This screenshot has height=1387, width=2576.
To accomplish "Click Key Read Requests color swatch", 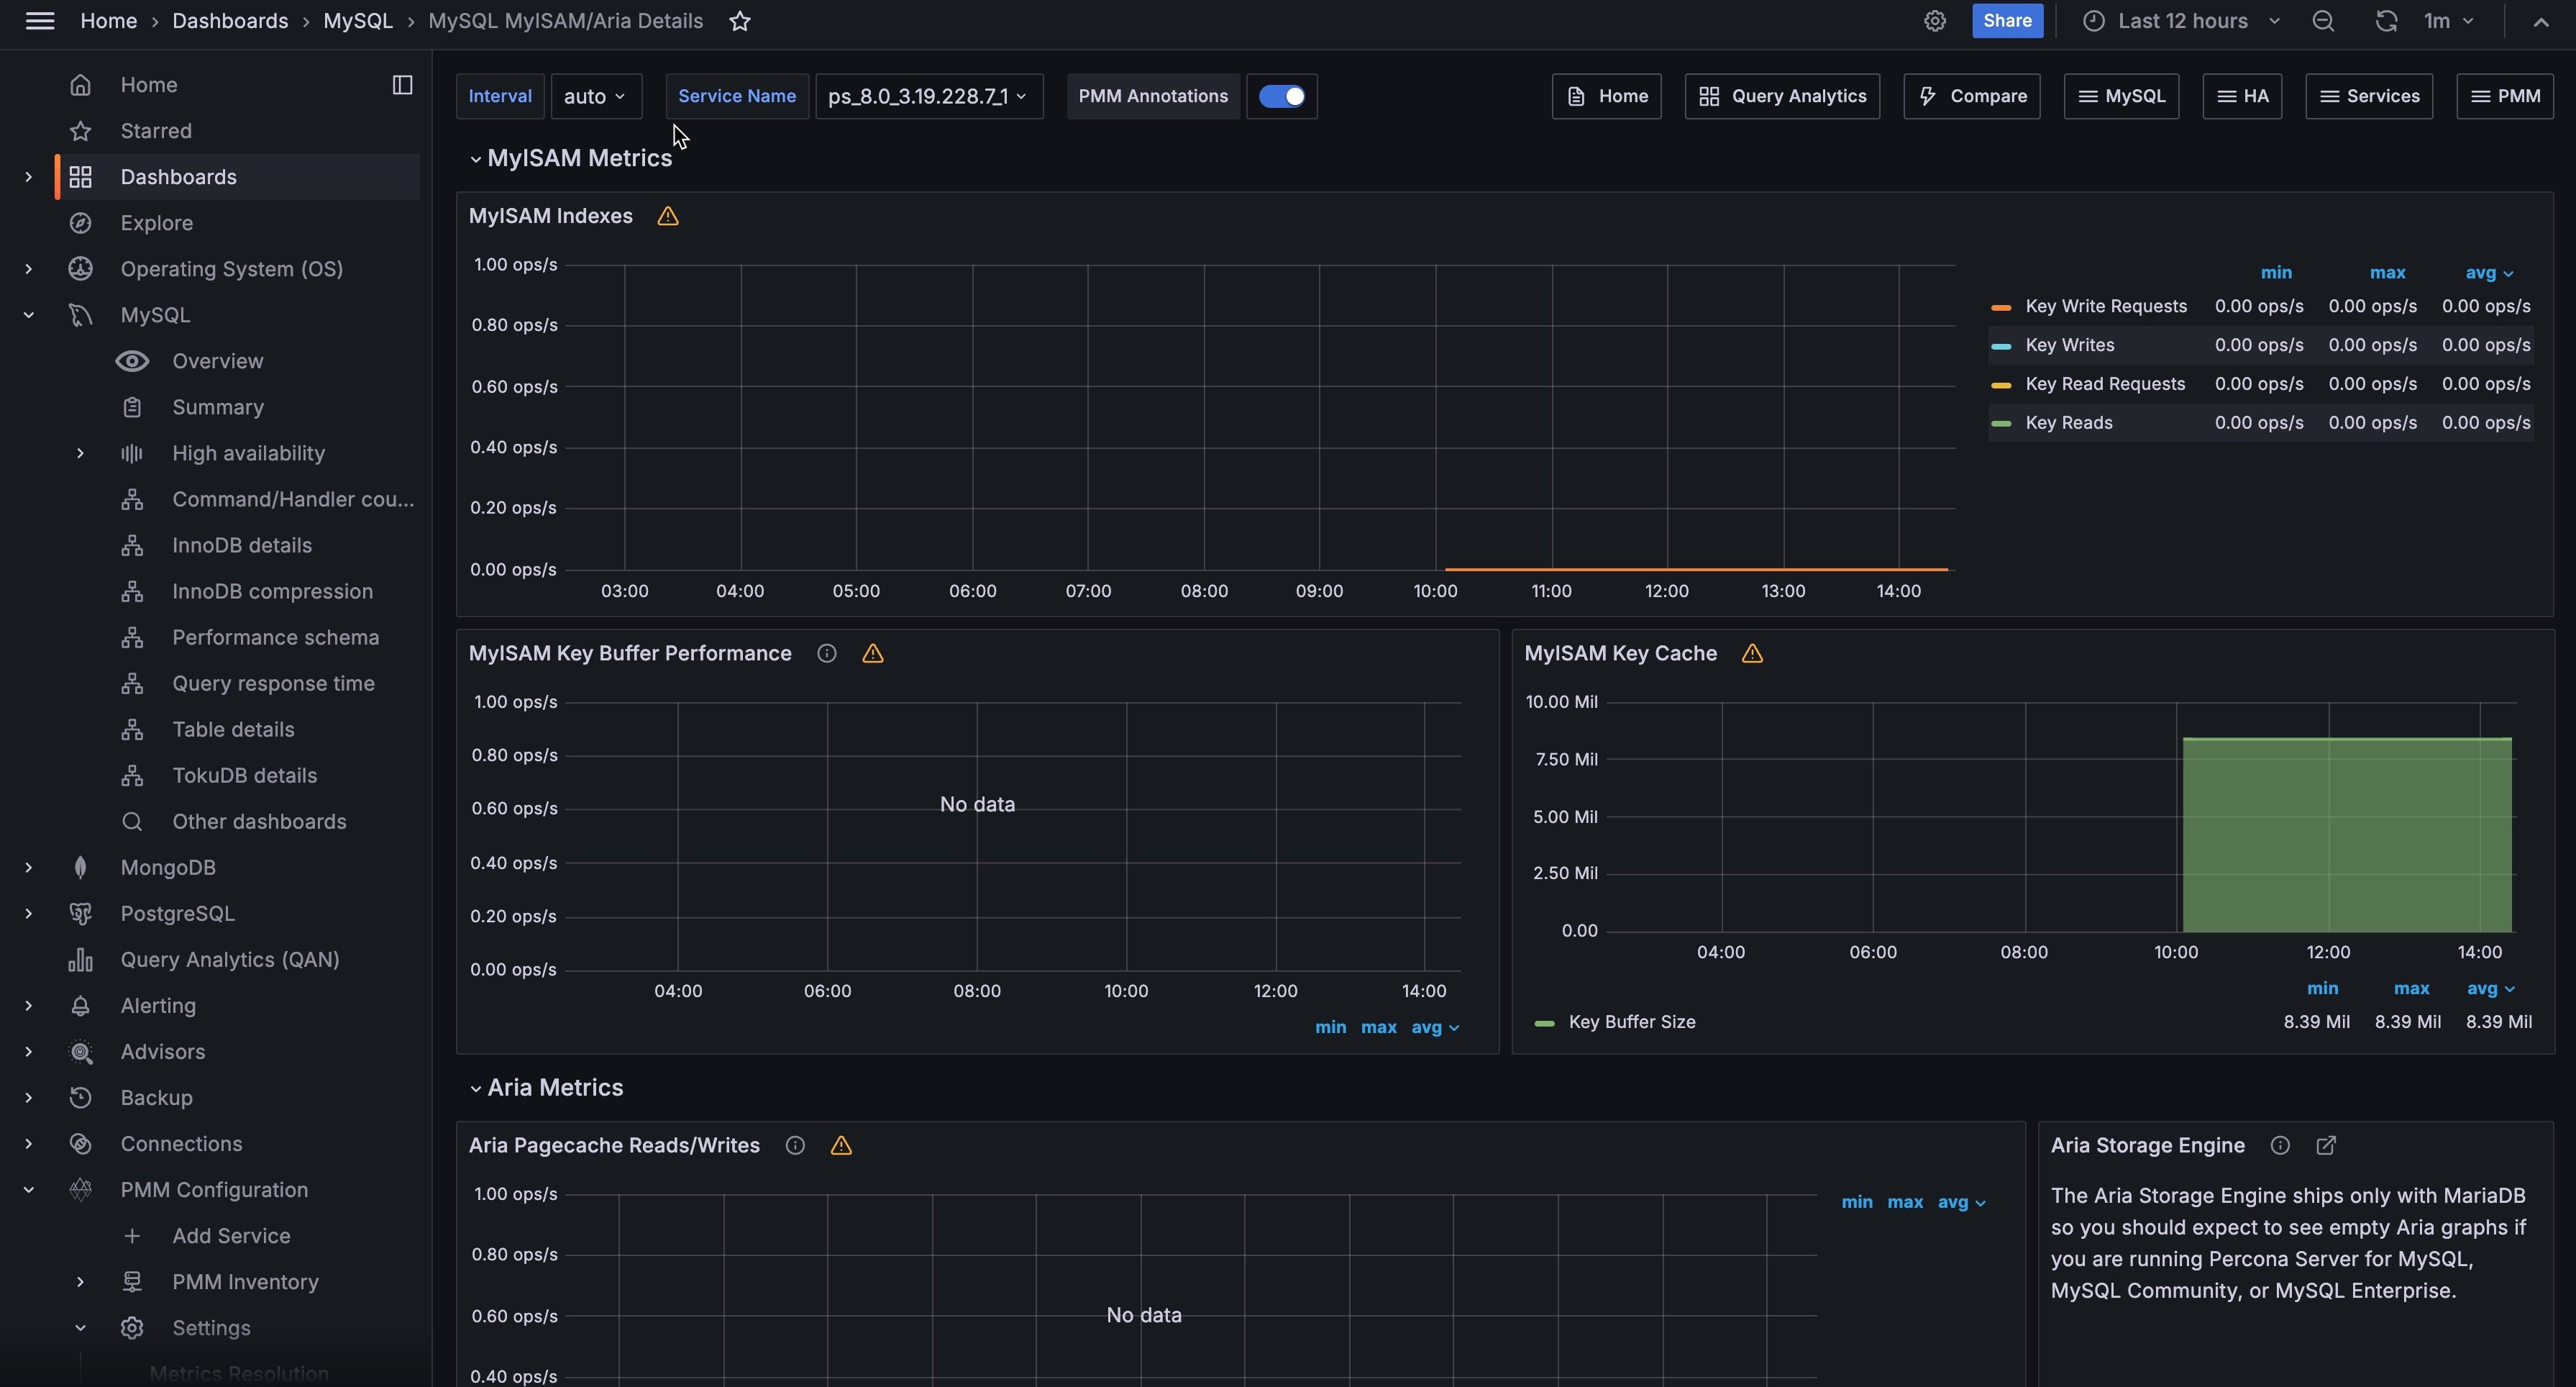I will [x=2000, y=385].
